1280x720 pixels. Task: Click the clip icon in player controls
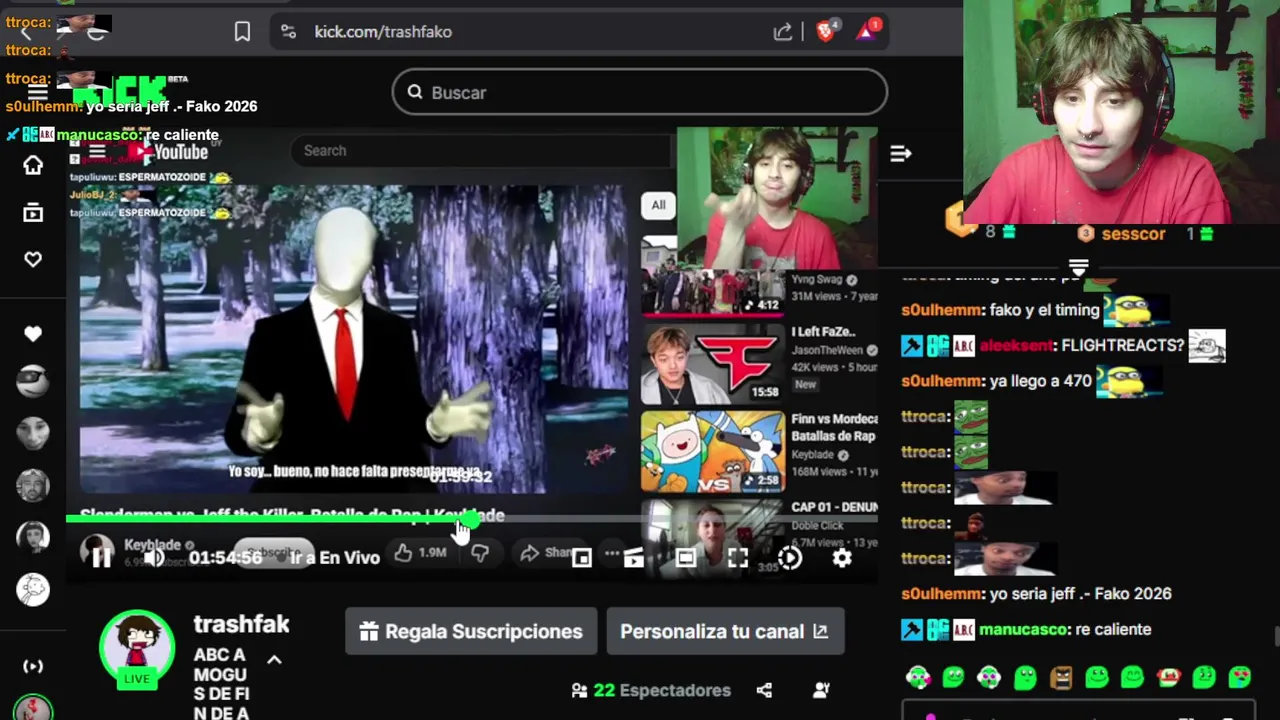(633, 558)
